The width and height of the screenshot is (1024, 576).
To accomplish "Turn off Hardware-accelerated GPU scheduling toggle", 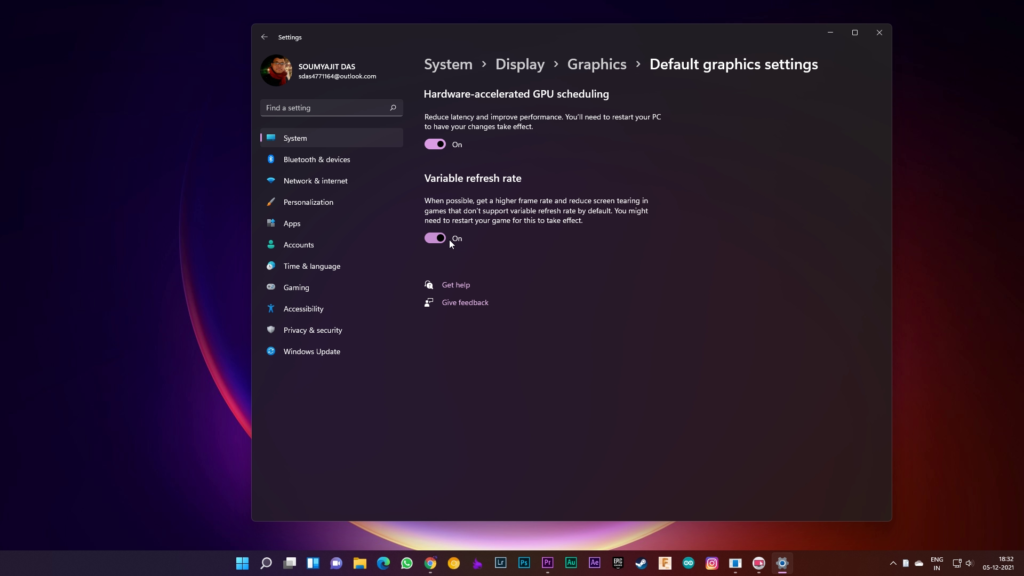I will click(x=435, y=144).
